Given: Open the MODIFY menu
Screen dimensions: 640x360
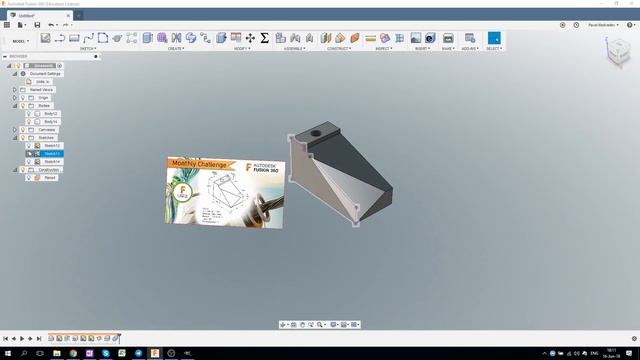Looking at the screenshot, I should [242, 49].
